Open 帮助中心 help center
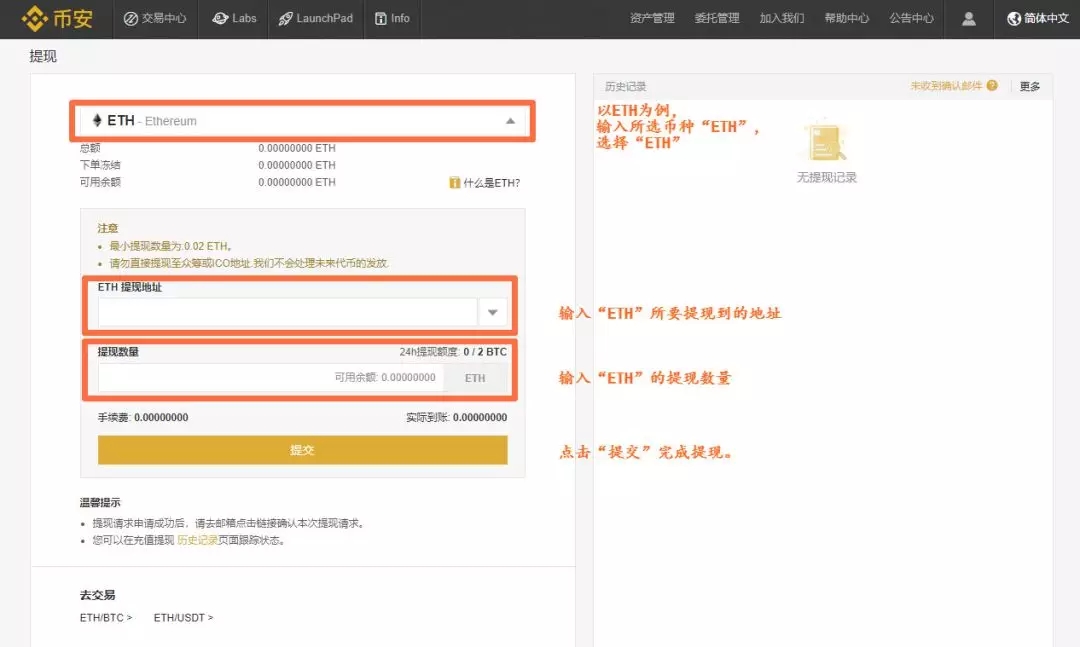 pos(847,19)
